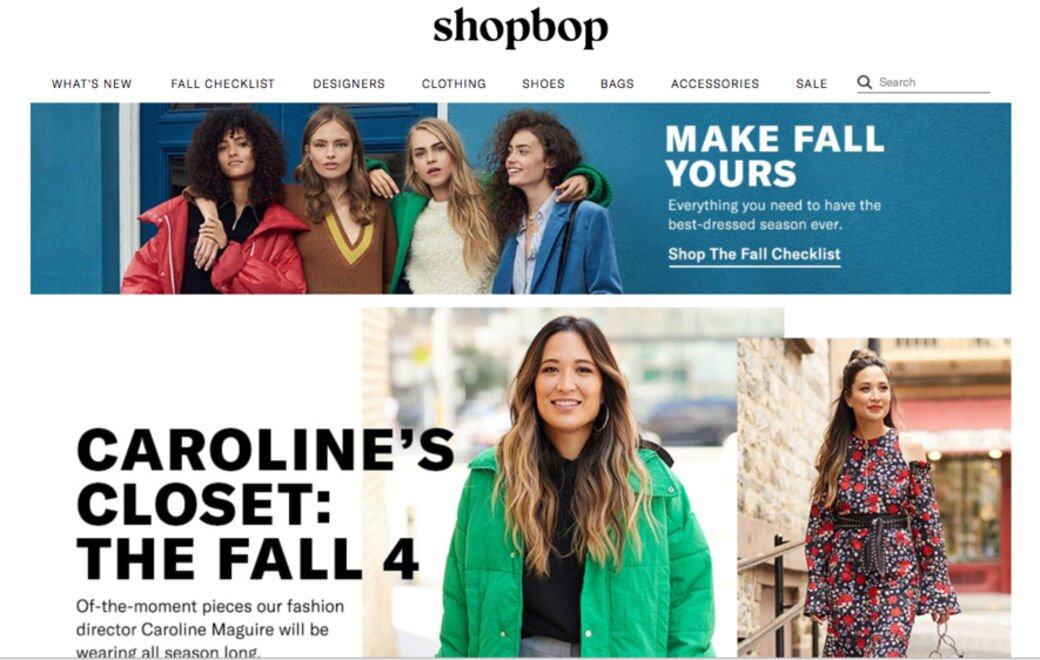Select the four-model fall banner photo
Image resolution: width=1040 pixels, height=660 pixels.
[x=371, y=198]
